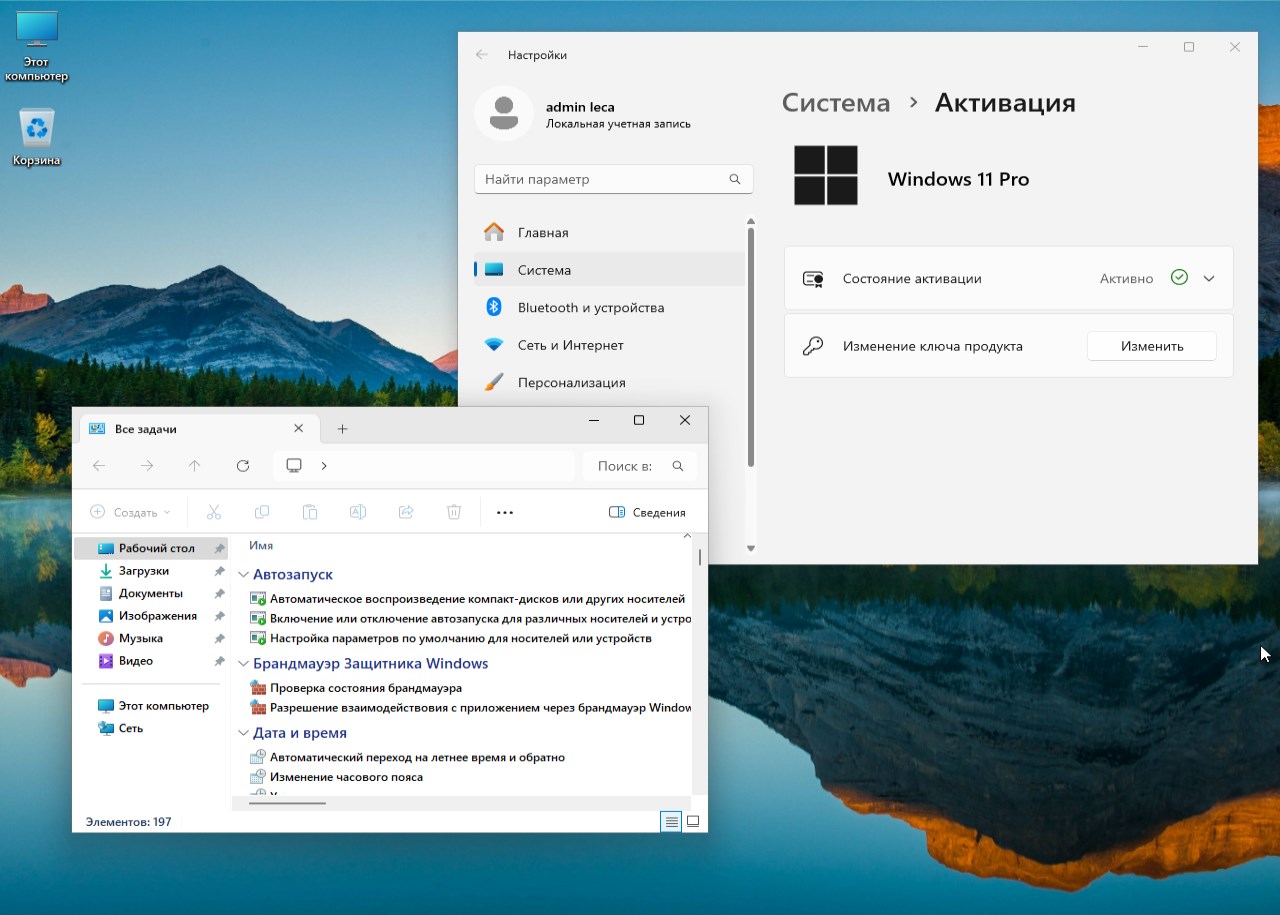Go up one folder level in Explorer
Image resolution: width=1280 pixels, height=915 pixels.
point(195,466)
